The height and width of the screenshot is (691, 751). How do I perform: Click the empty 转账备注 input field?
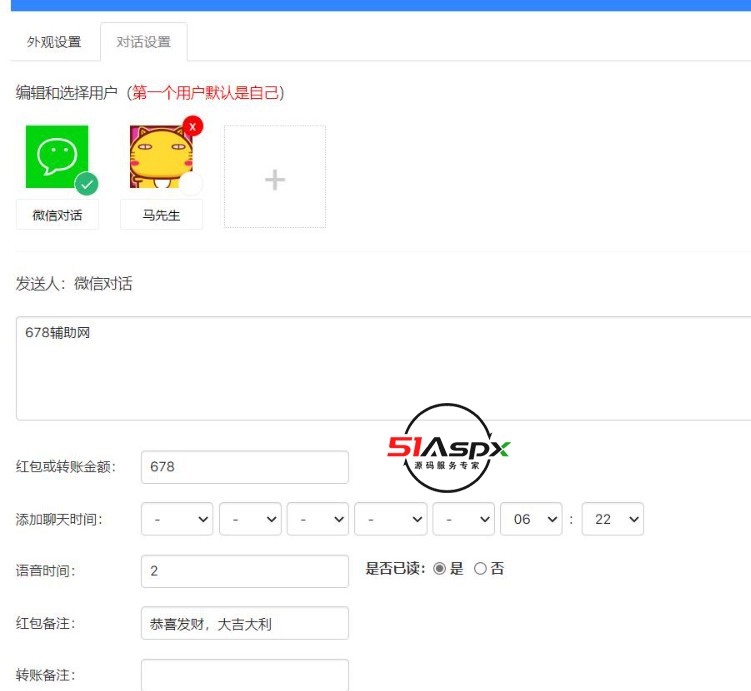tap(245, 675)
